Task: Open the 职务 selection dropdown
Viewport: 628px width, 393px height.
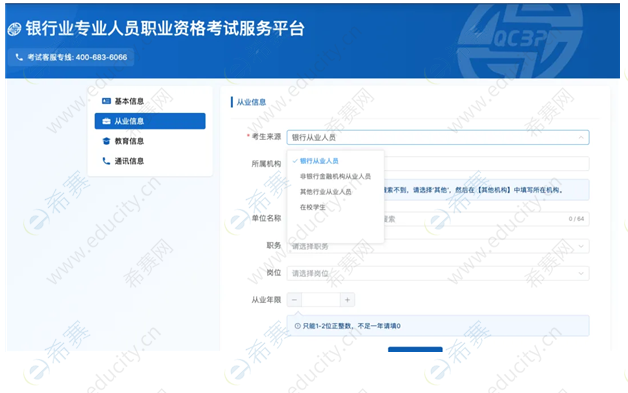Action: pyautogui.click(x=438, y=246)
